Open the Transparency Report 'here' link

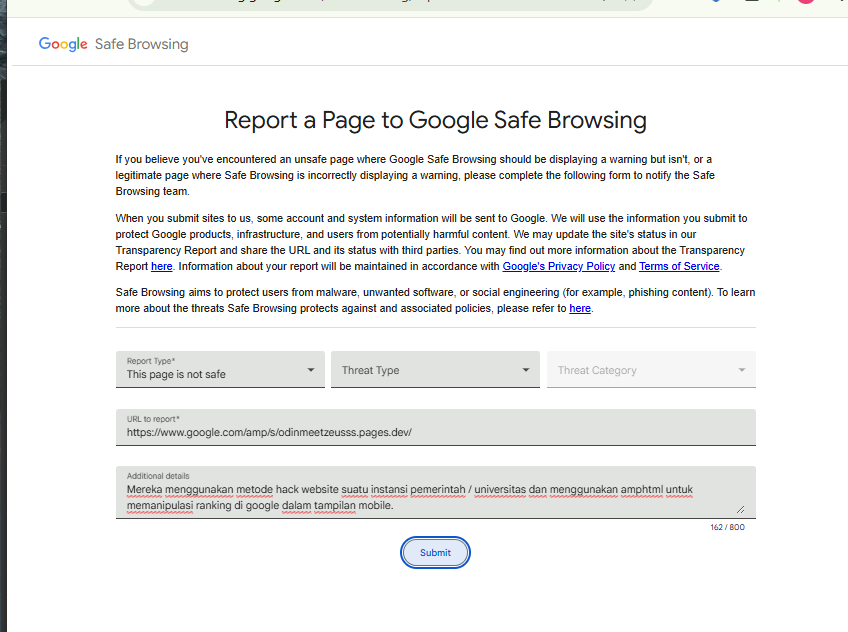click(162, 267)
